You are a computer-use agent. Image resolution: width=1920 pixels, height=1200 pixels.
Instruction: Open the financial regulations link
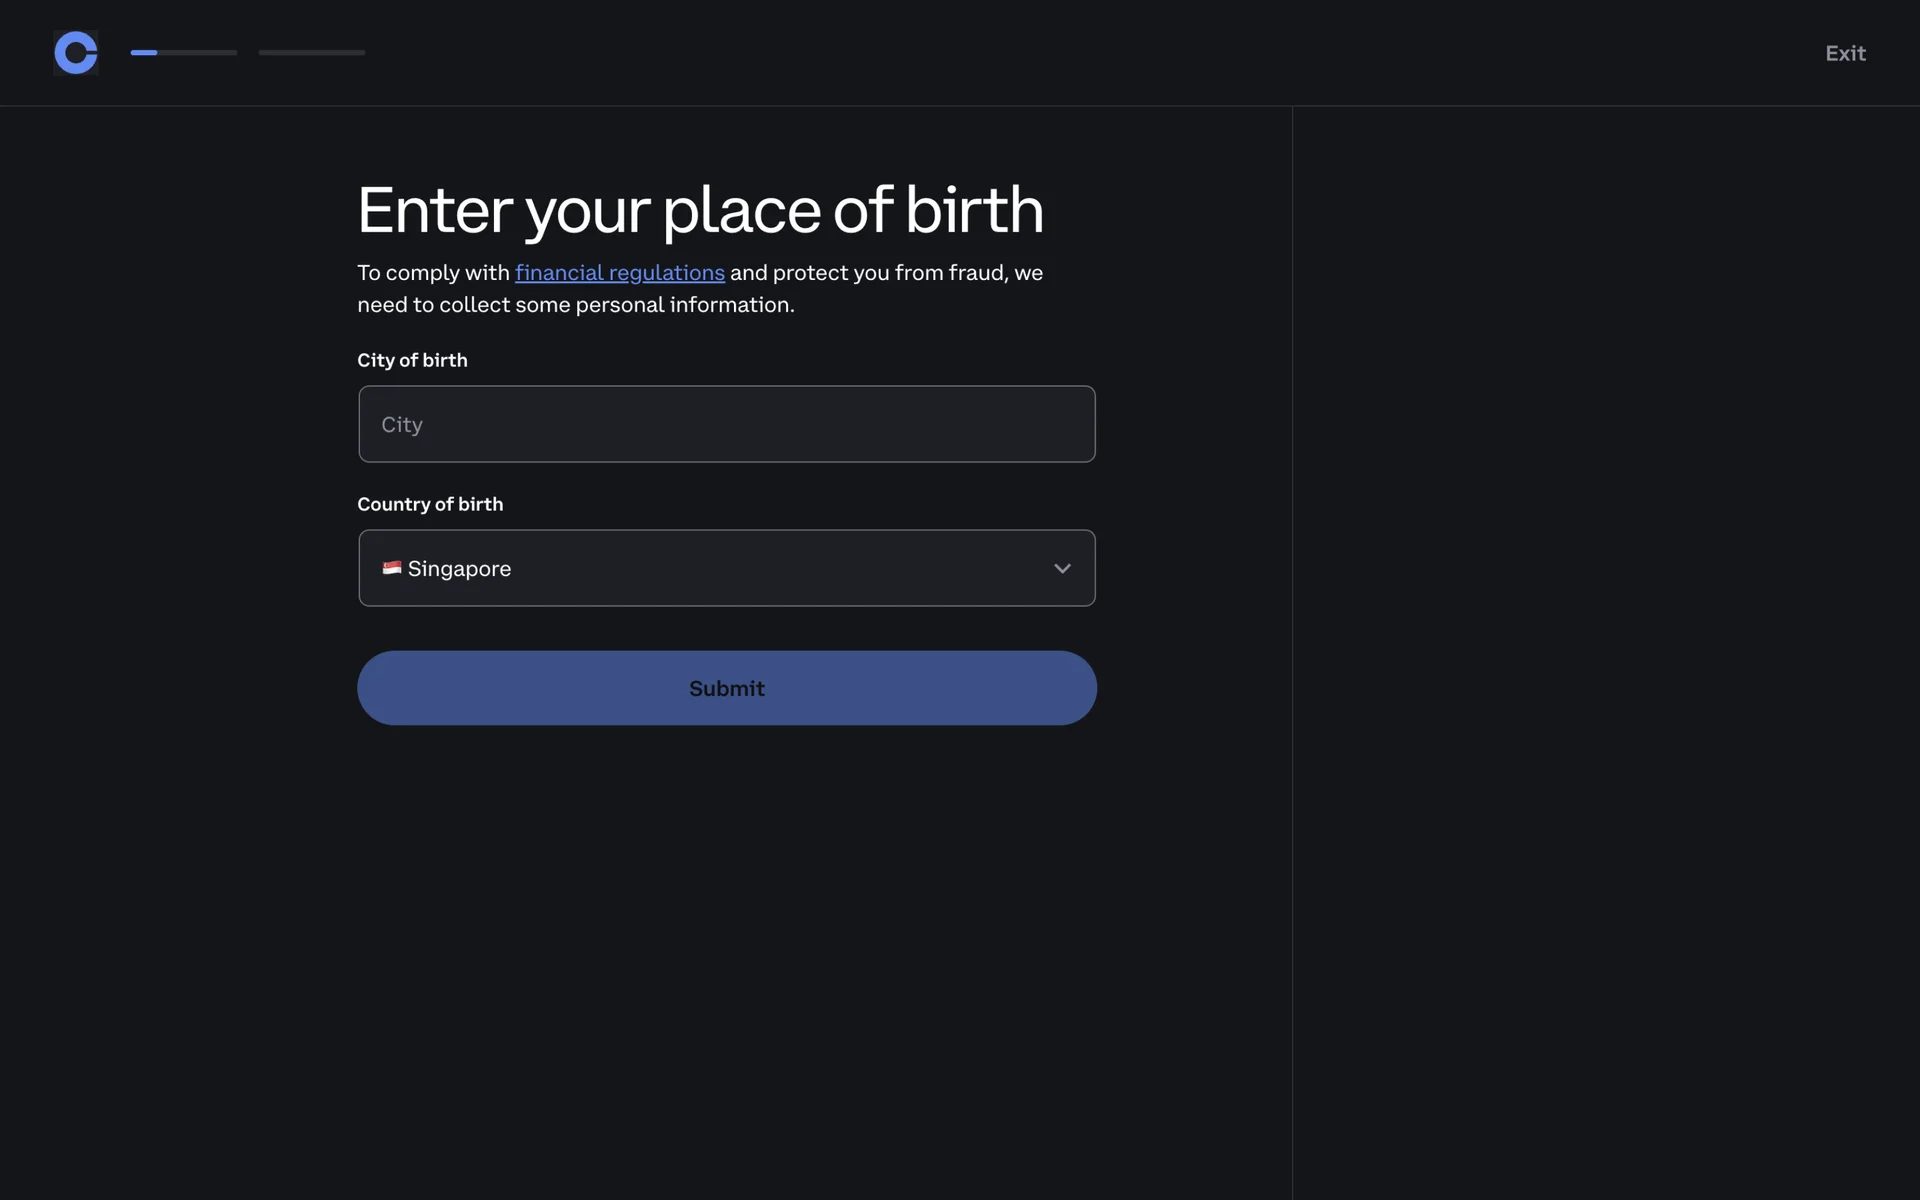619,273
